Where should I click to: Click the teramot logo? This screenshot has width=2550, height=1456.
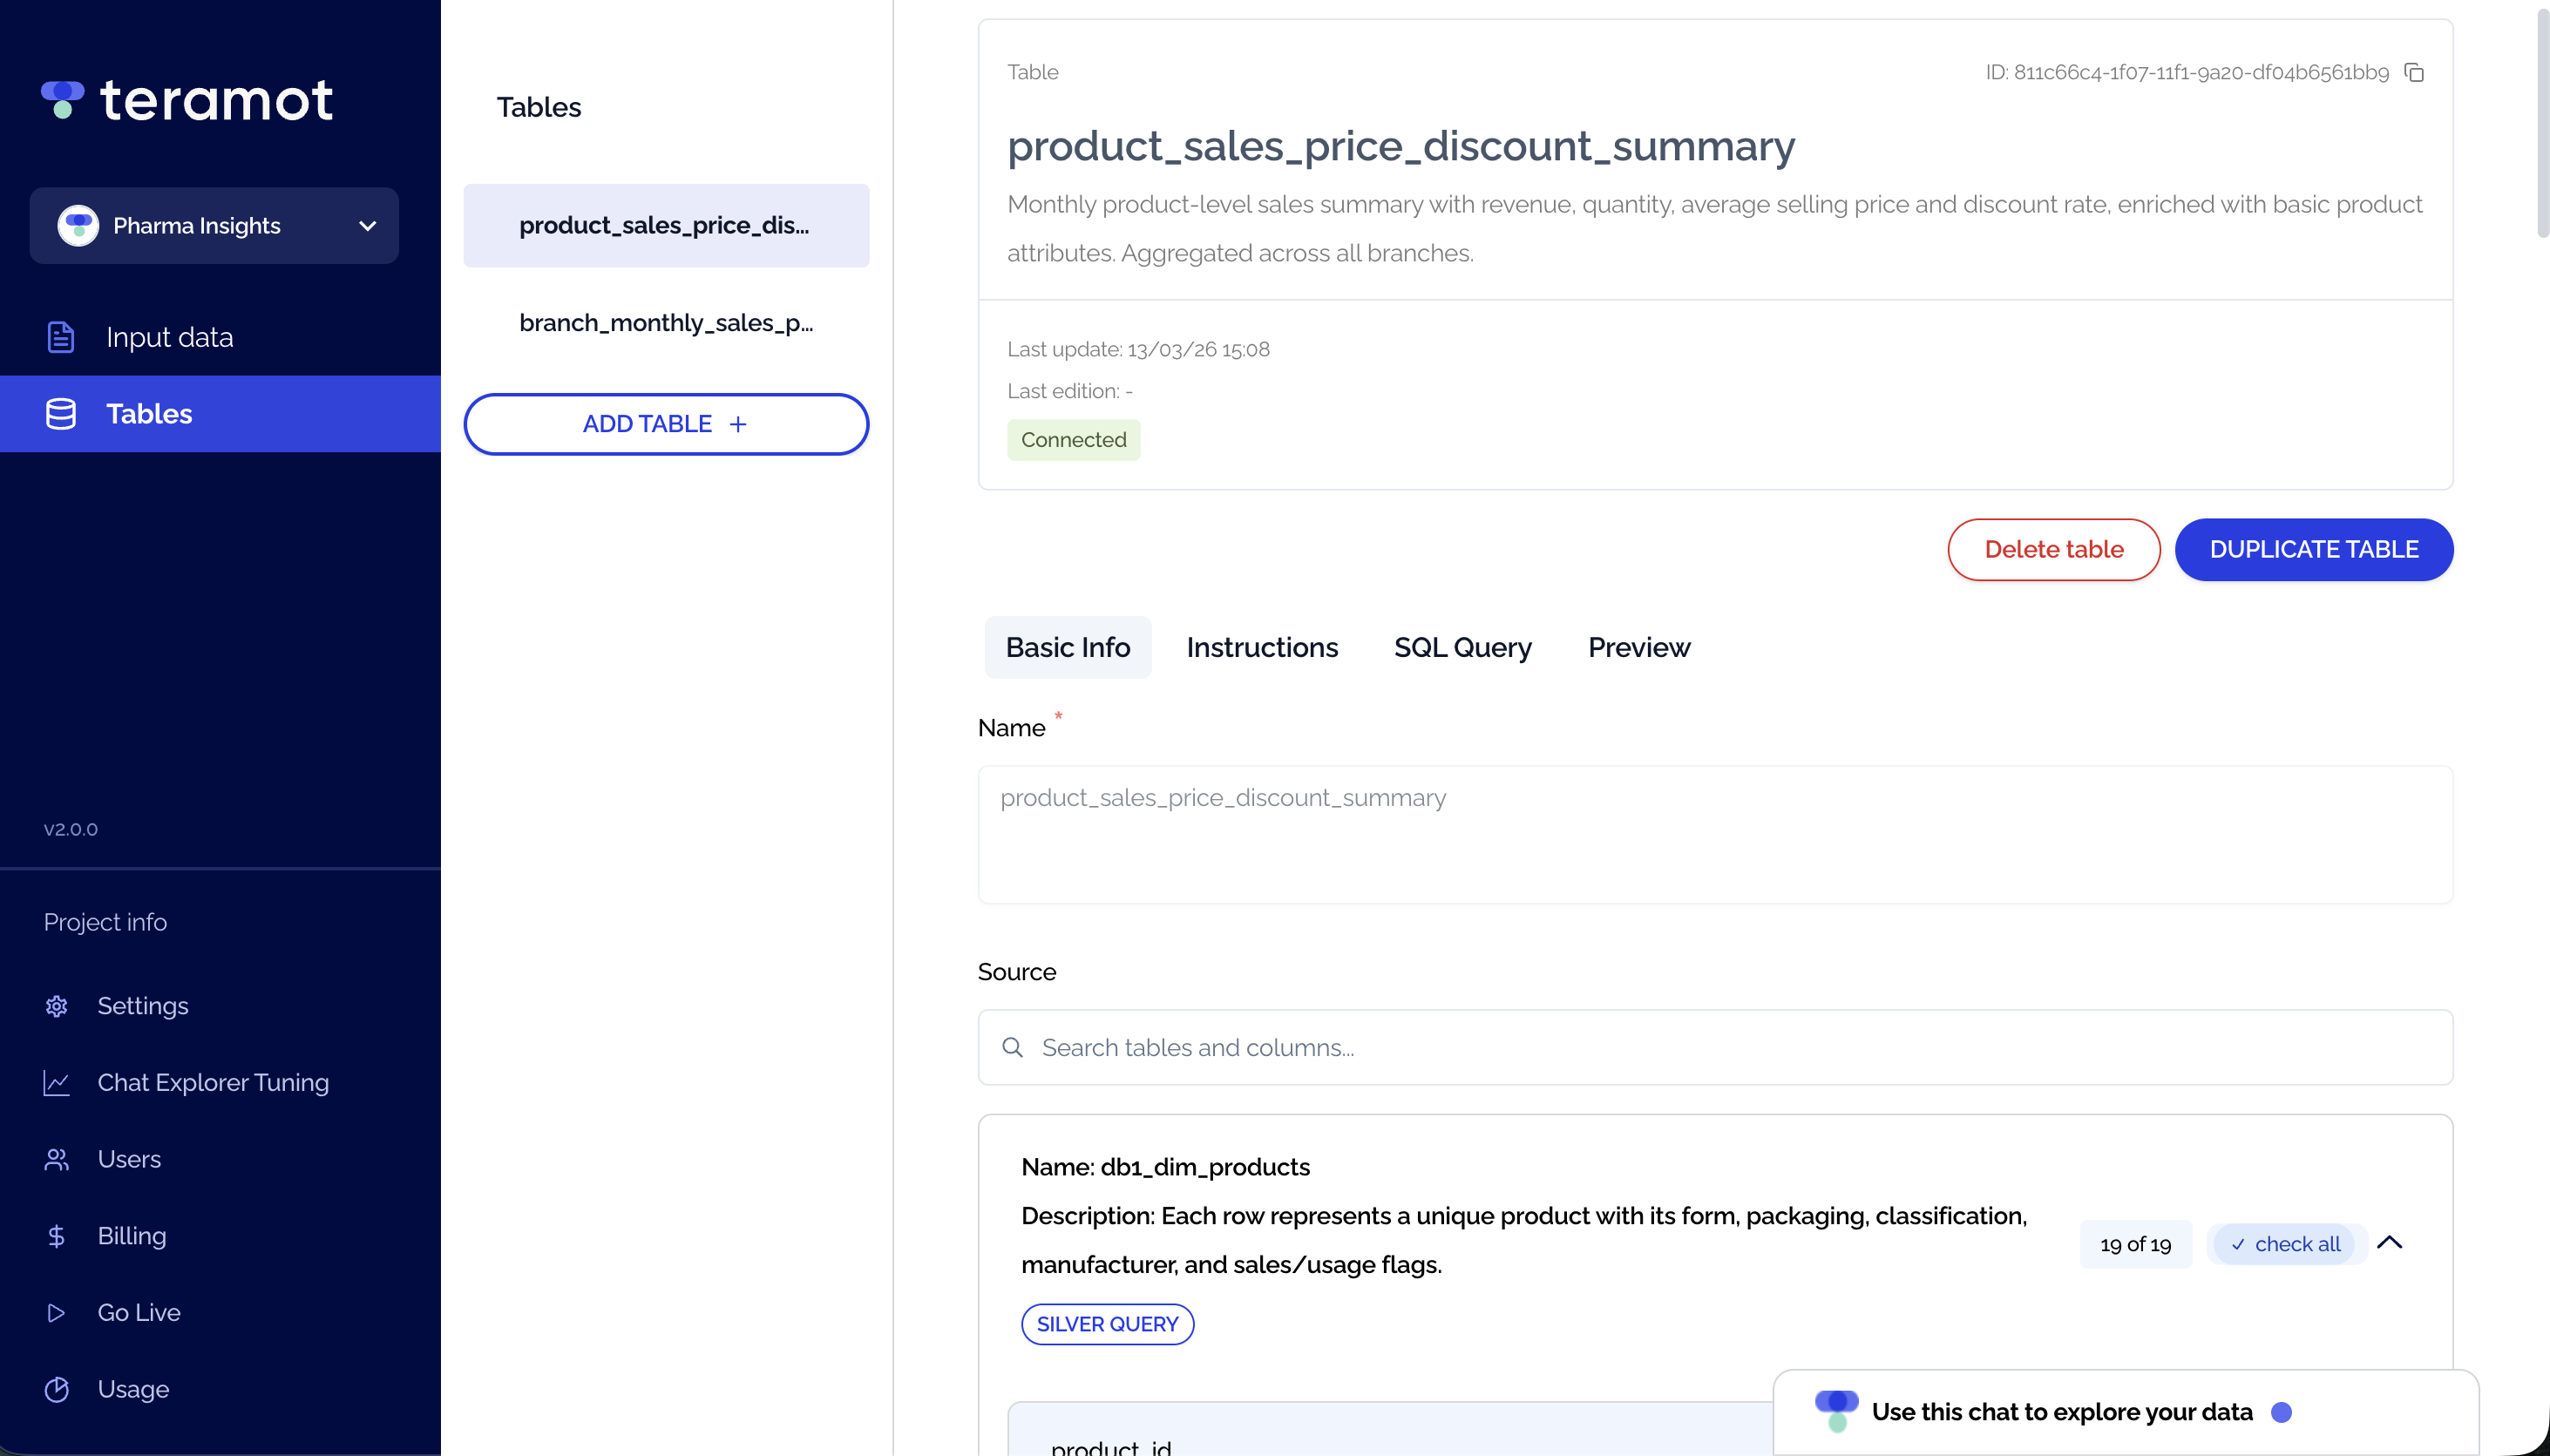click(x=187, y=100)
